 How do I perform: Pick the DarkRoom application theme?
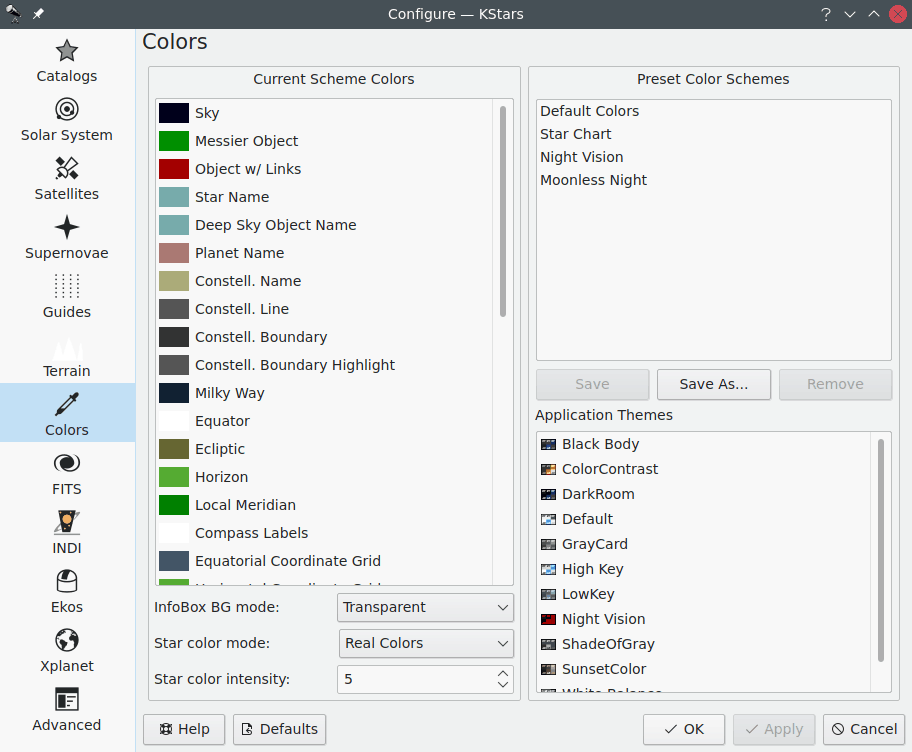597,494
